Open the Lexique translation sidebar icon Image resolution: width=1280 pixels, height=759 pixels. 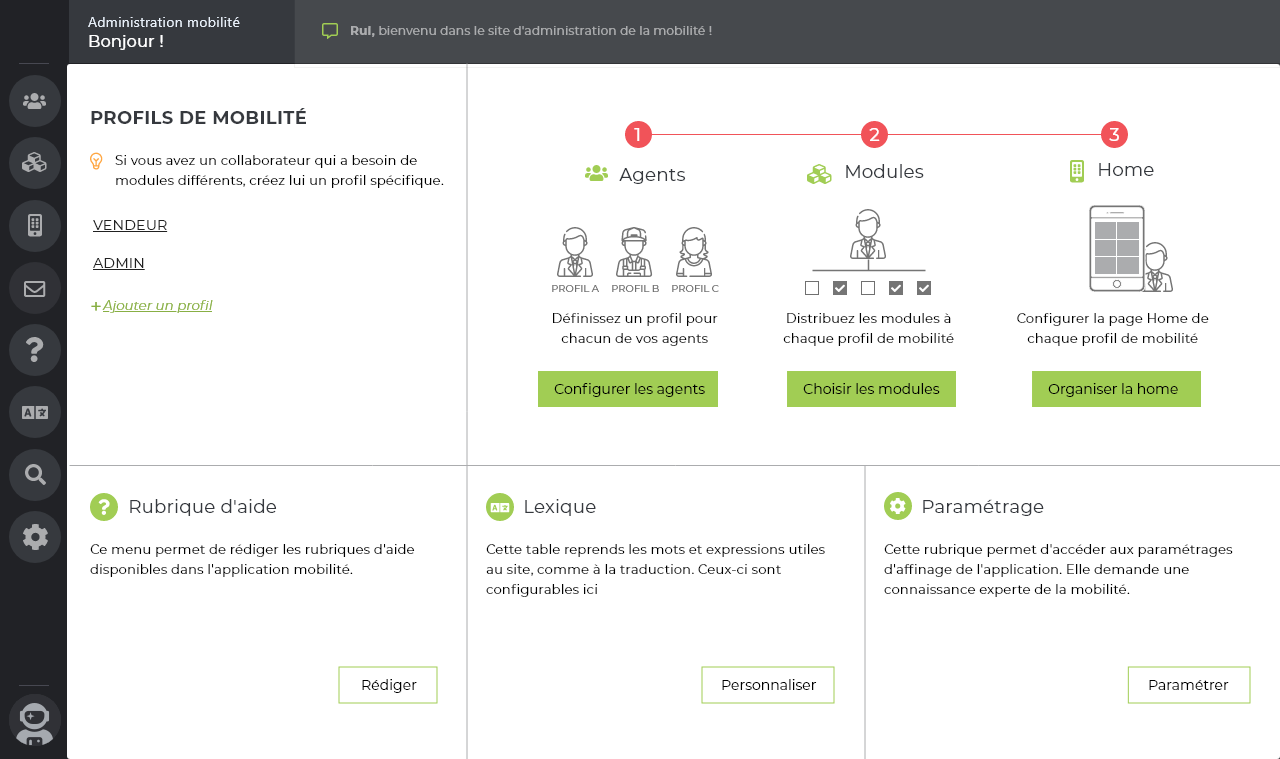tap(35, 412)
